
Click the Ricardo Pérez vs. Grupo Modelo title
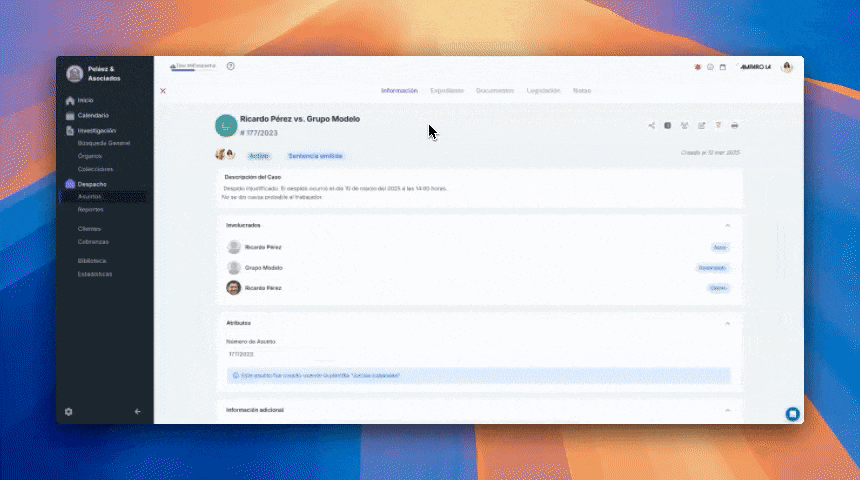click(300, 119)
